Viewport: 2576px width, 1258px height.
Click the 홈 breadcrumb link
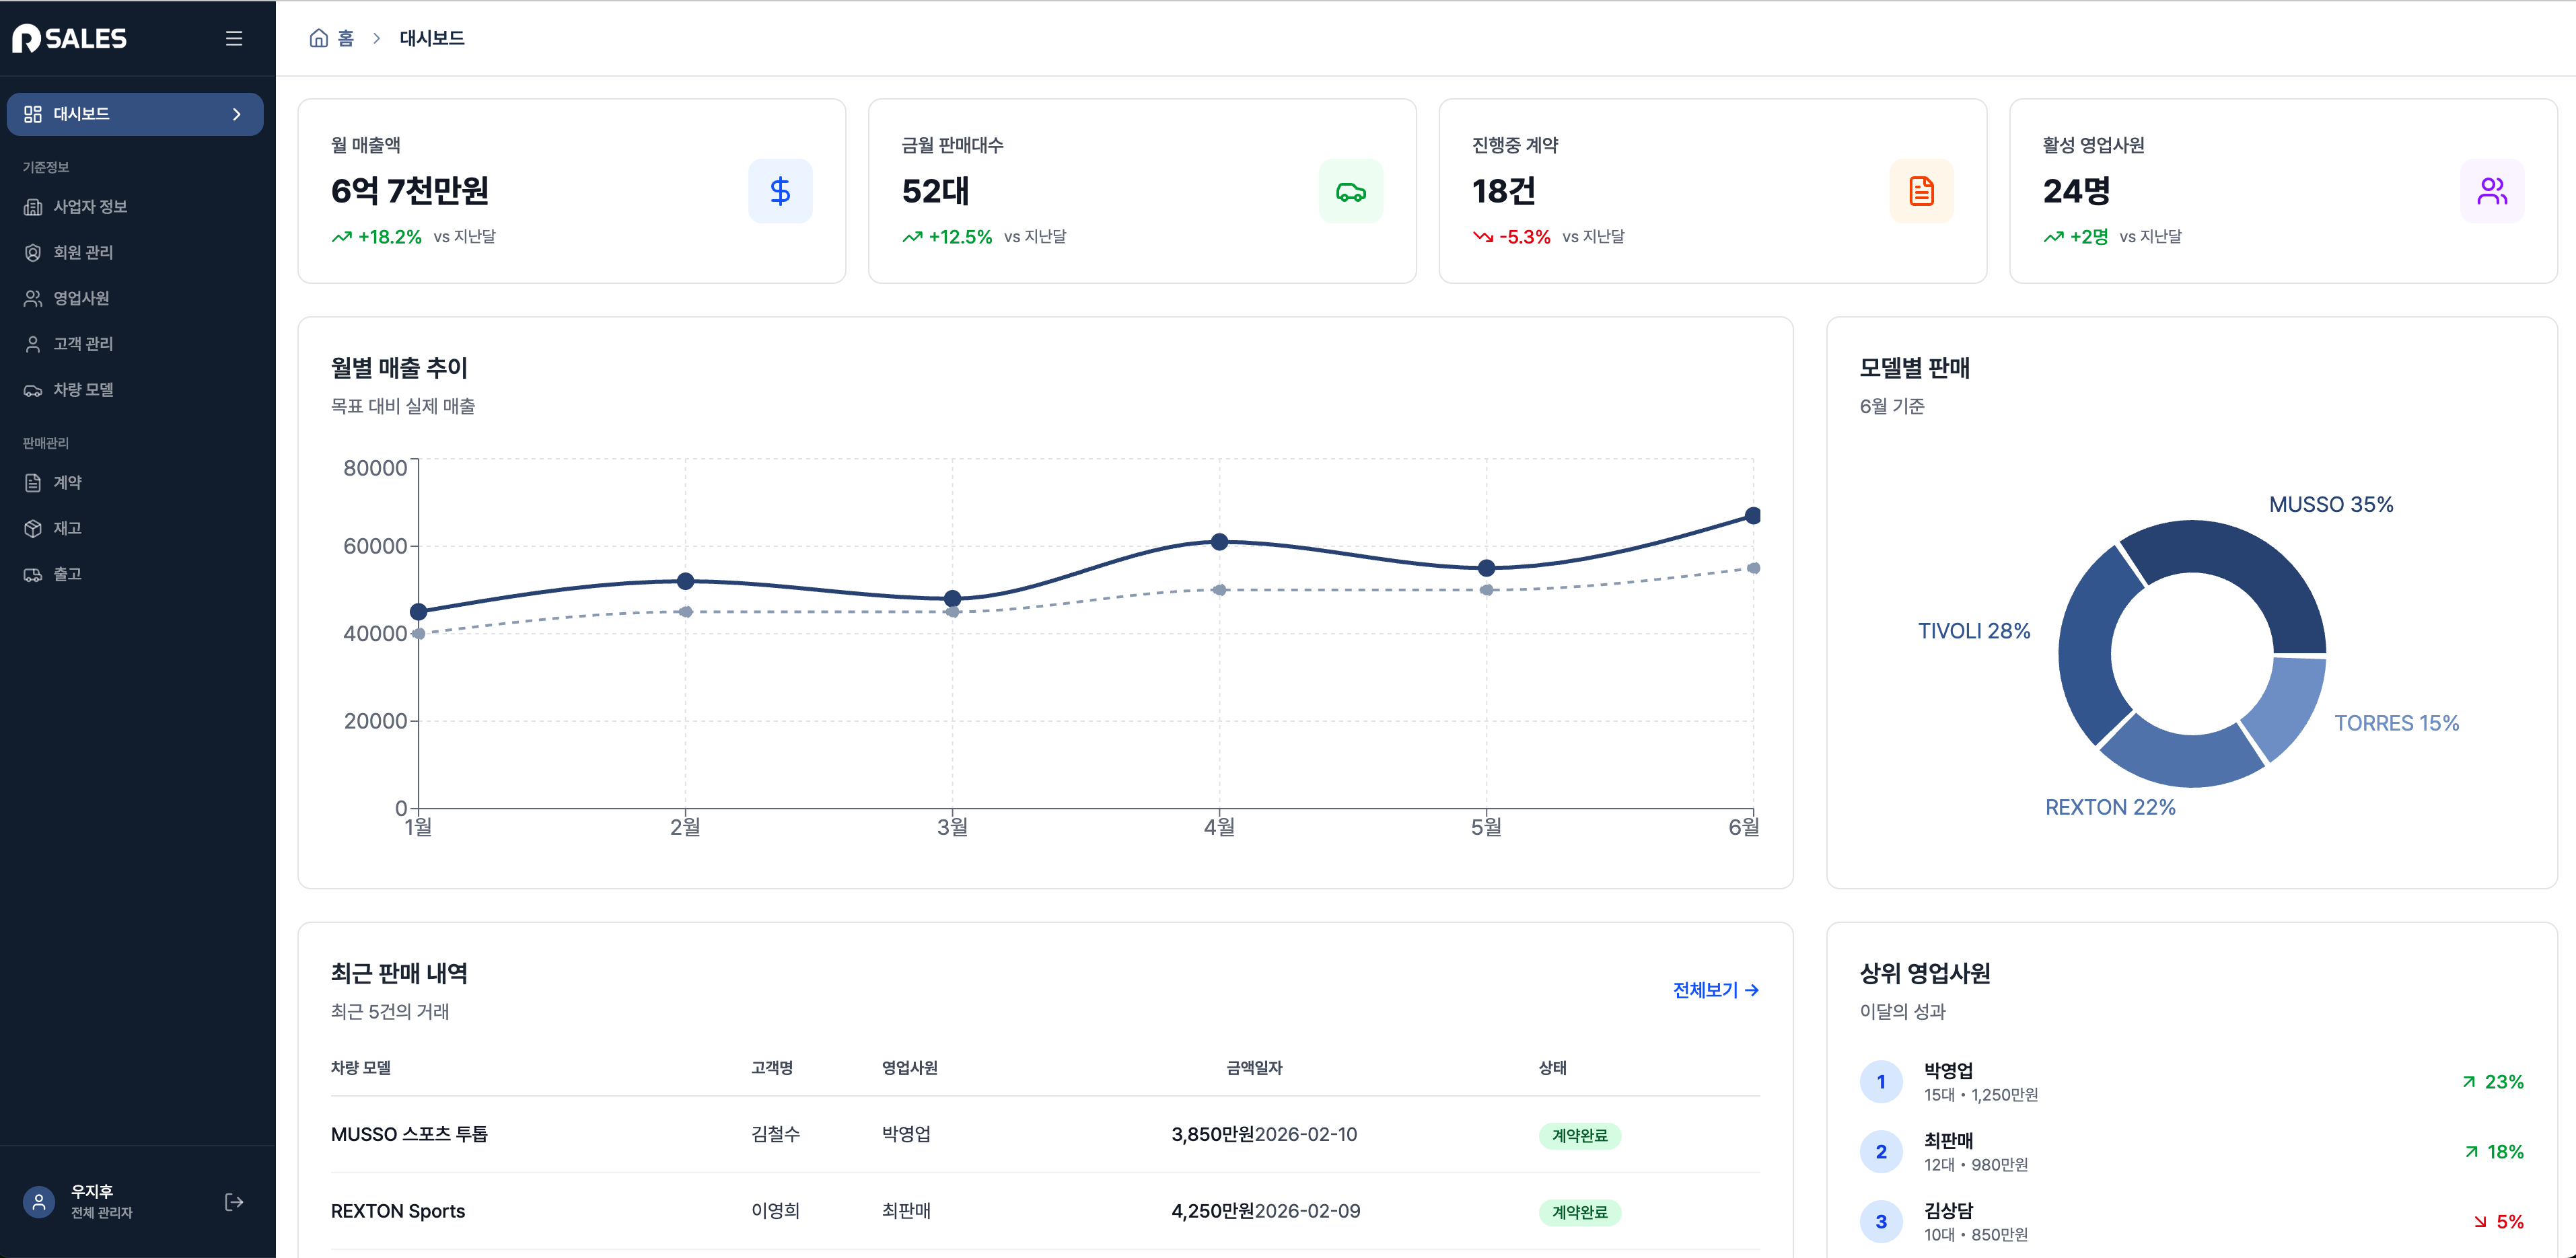[345, 38]
